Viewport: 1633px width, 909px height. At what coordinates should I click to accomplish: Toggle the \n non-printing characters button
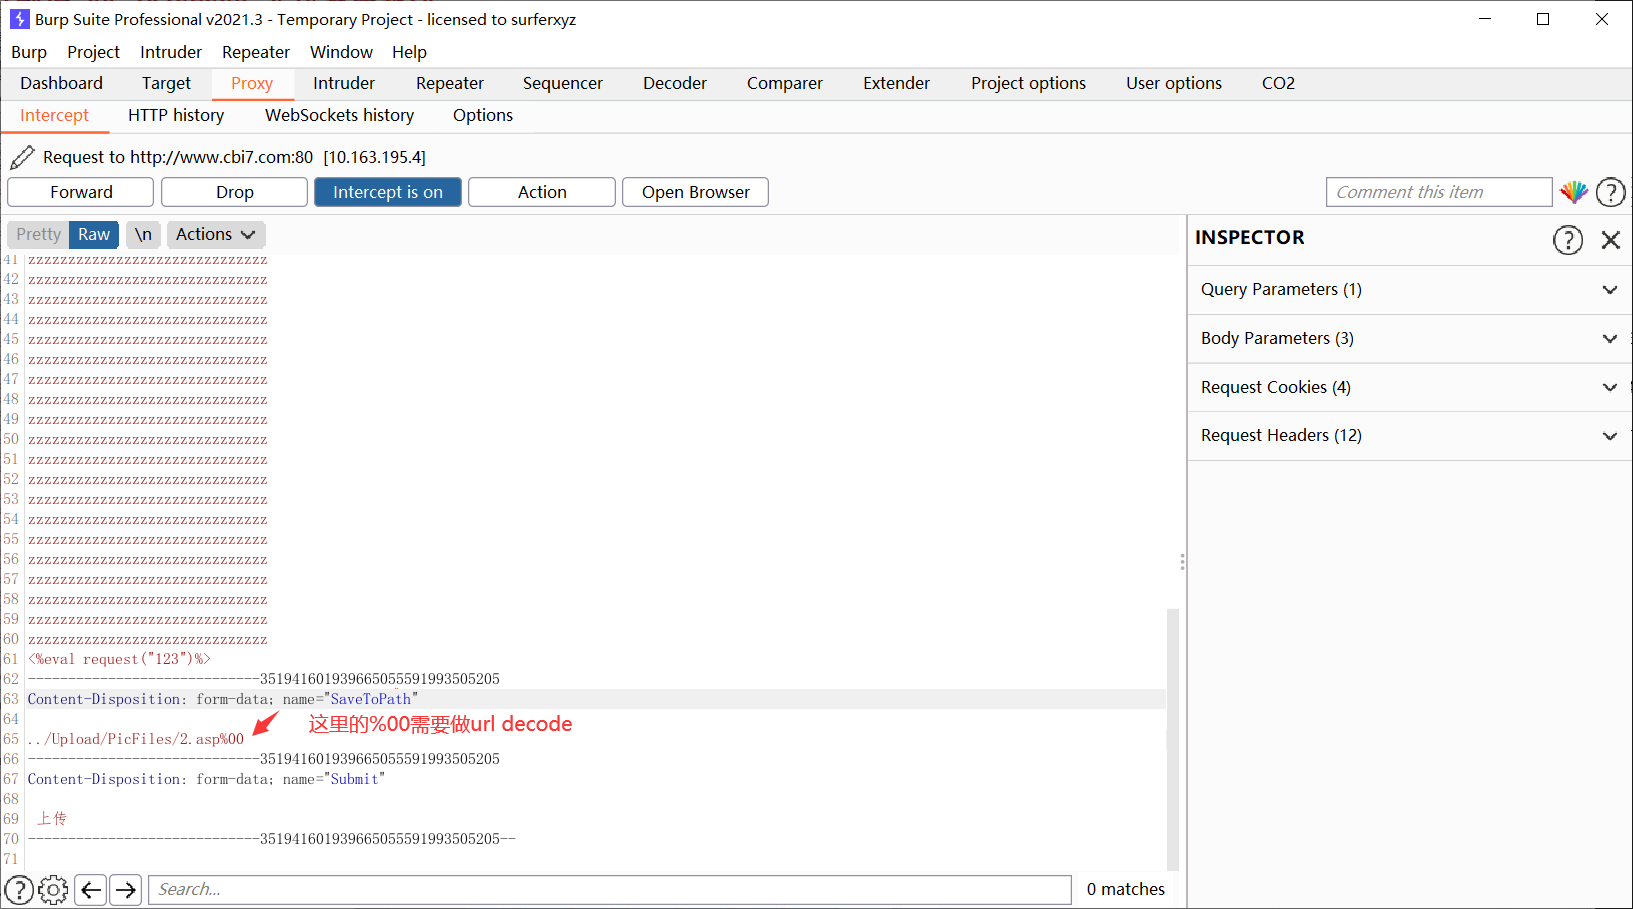(x=143, y=234)
